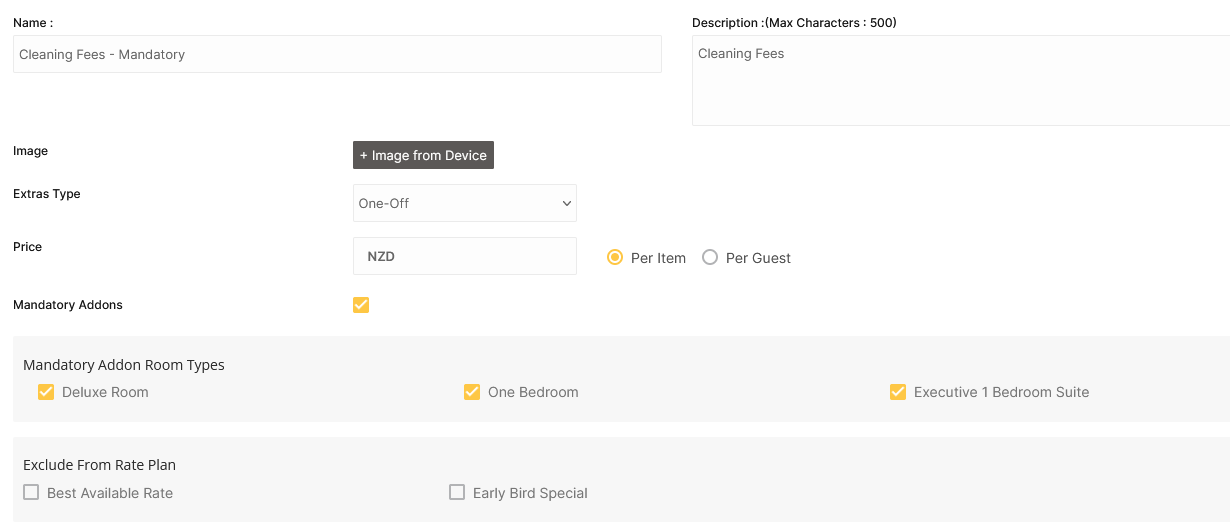Click the Per Item label
The width and height of the screenshot is (1230, 522).
point(658,258)
